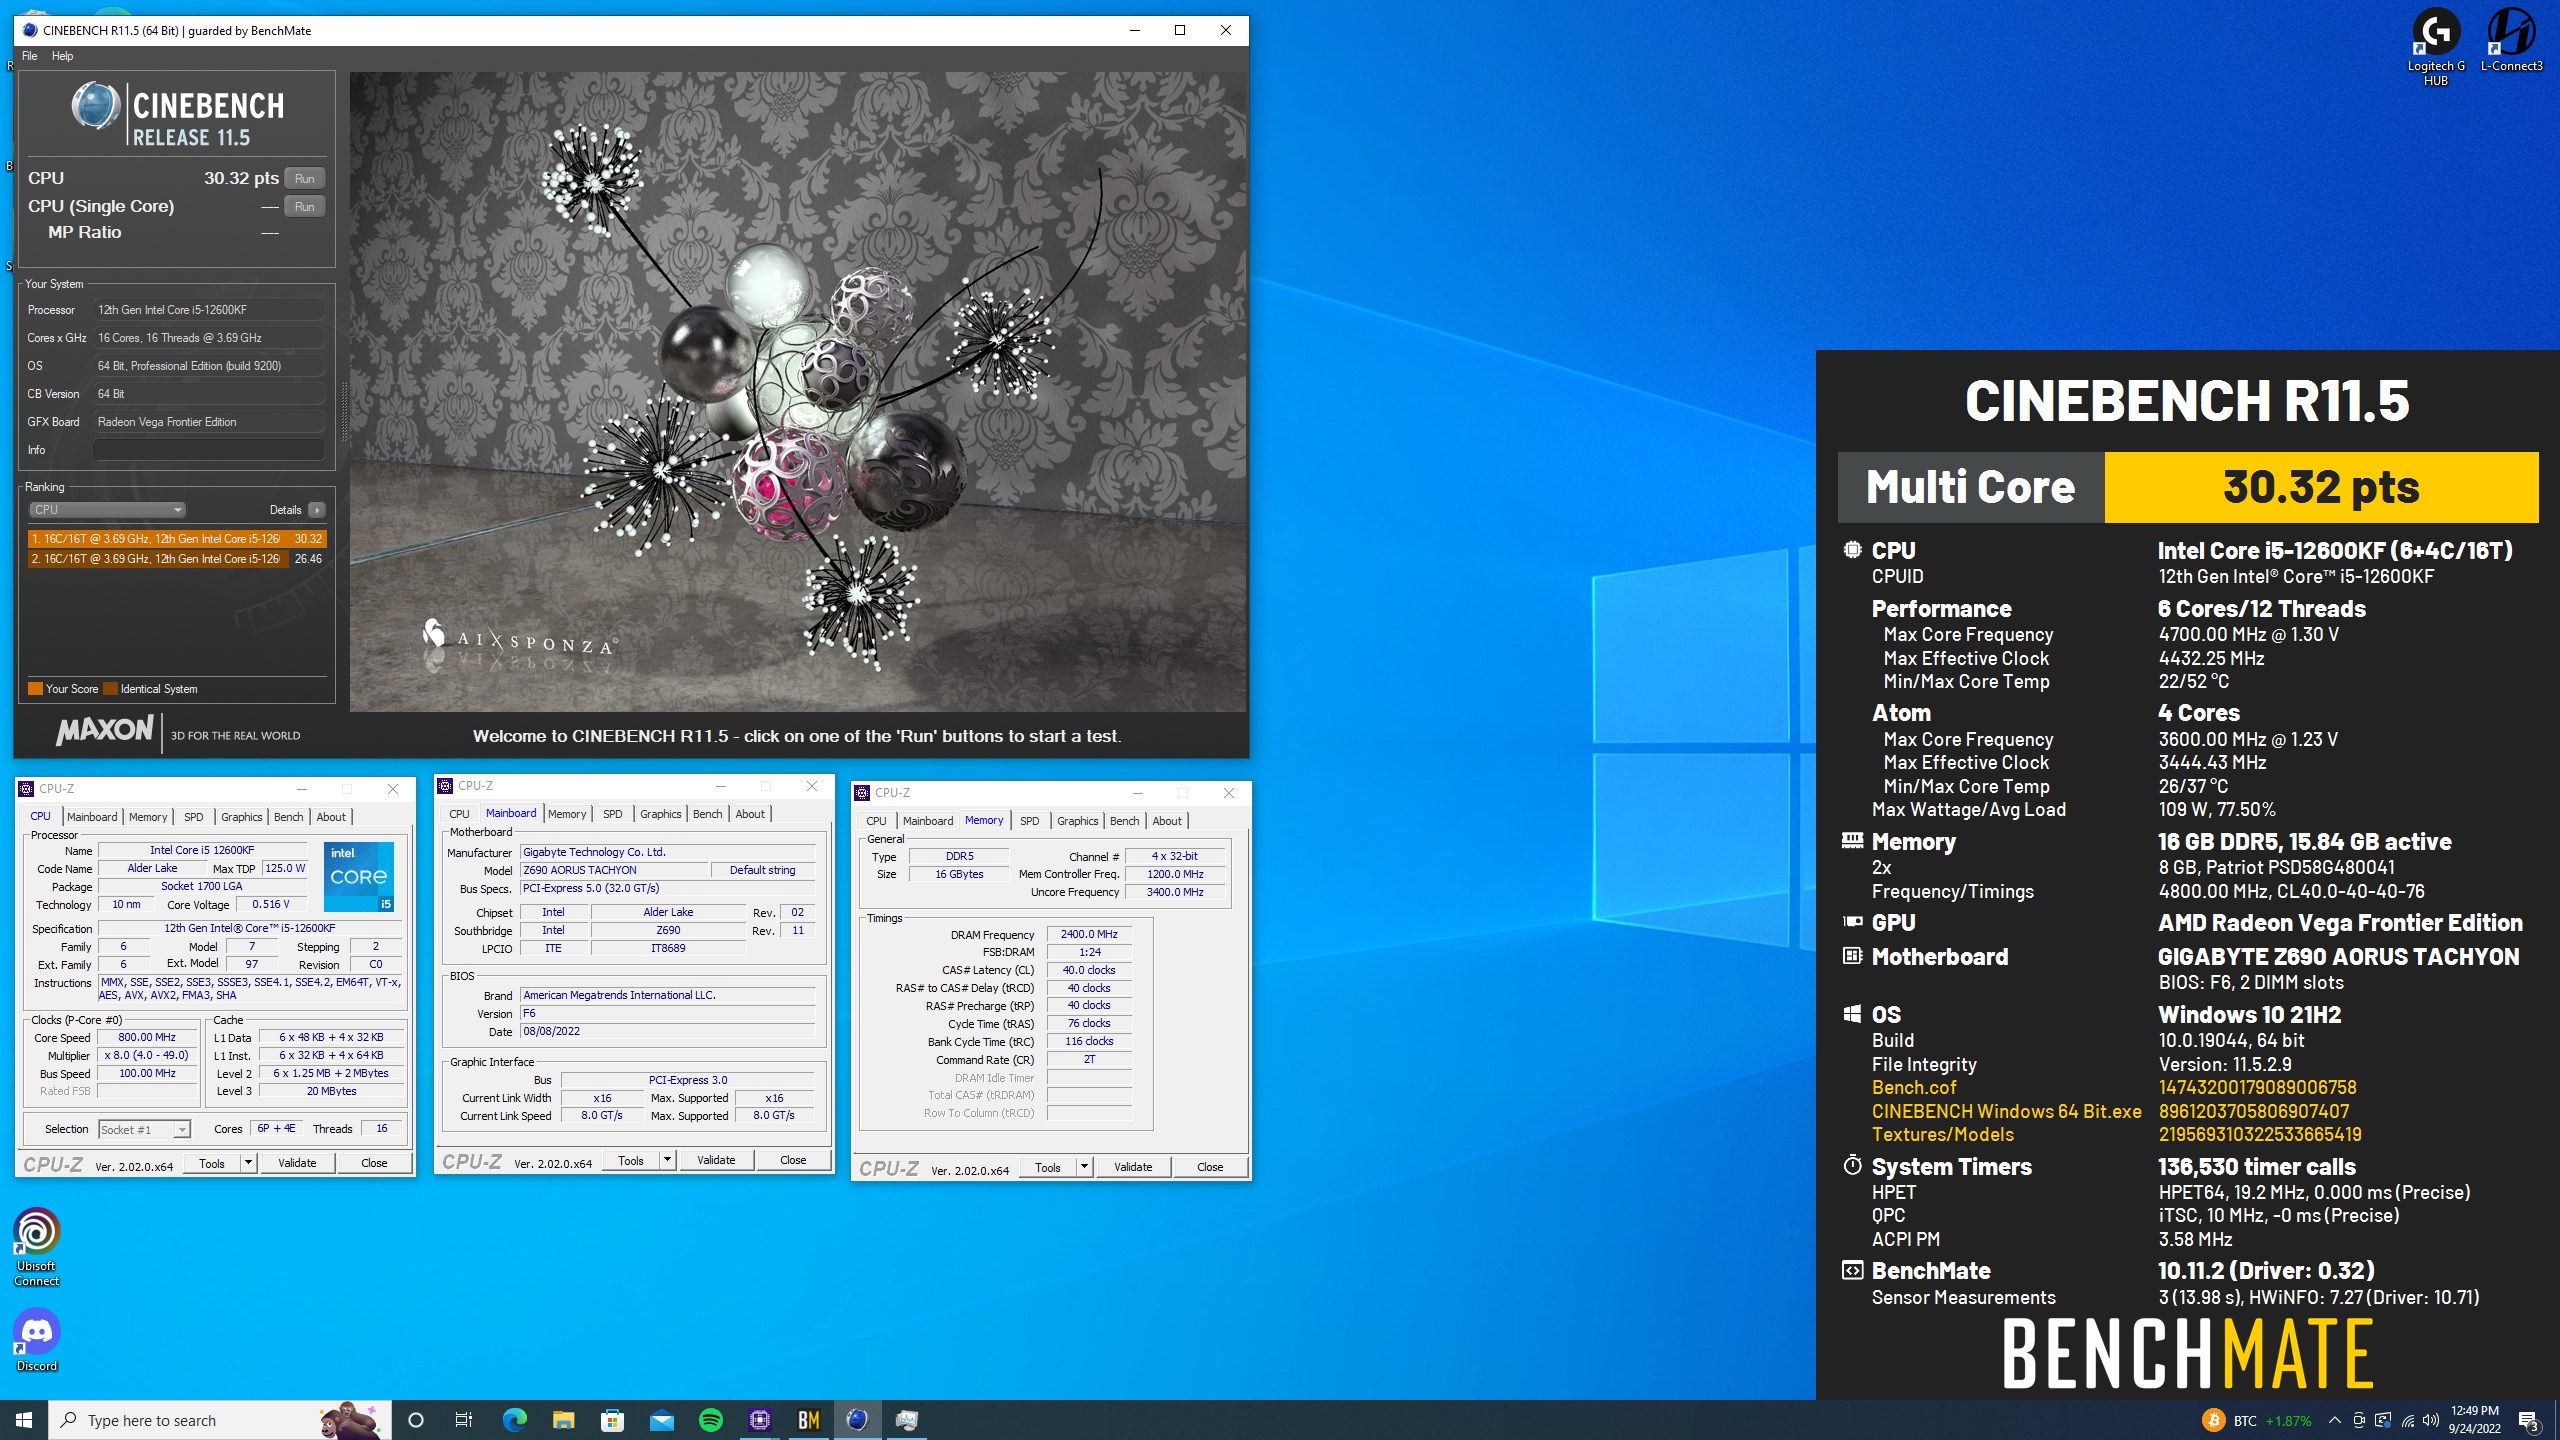Viewport: 2560px width, 1440px height.
Task: Open the Graphics tab in middle CPU-Z window
Action: tap(660, 814)
